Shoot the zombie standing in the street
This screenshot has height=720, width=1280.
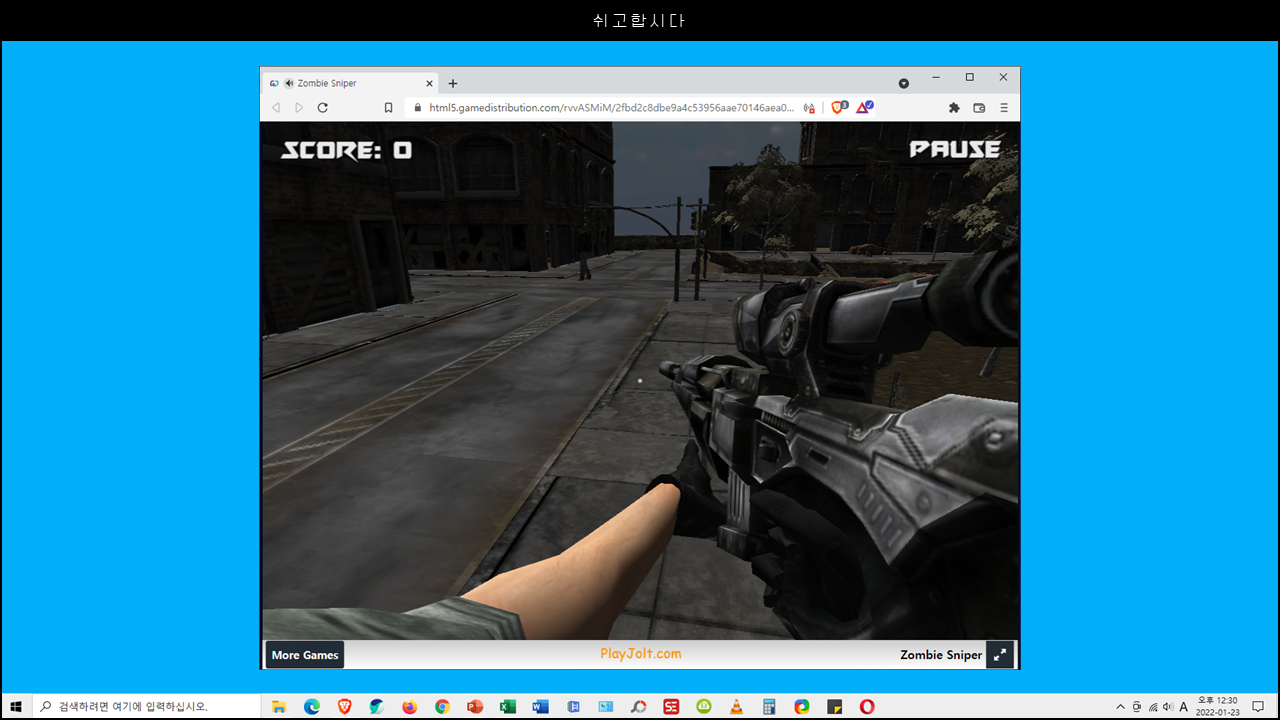(x=584, y=254)
